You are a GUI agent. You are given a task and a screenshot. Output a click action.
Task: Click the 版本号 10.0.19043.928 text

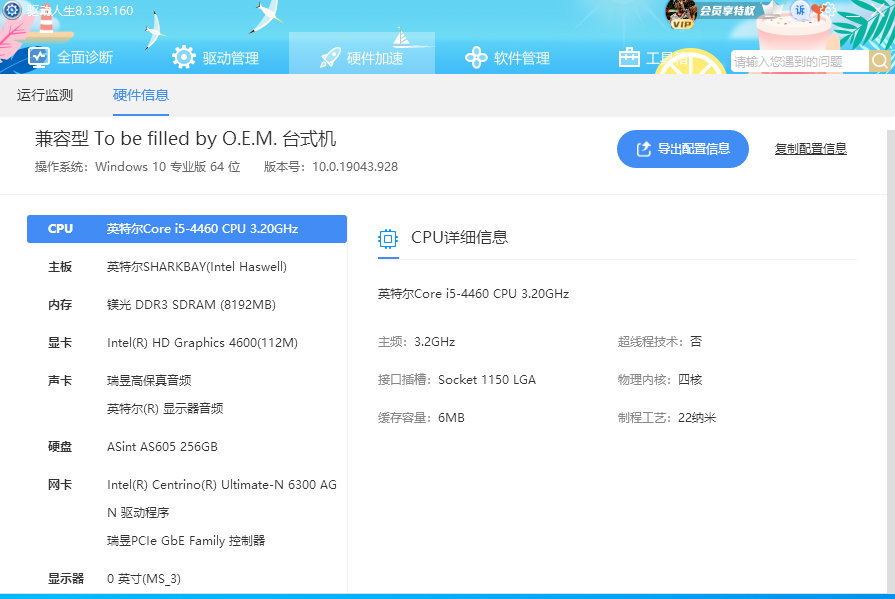click(x=330, y=167)
